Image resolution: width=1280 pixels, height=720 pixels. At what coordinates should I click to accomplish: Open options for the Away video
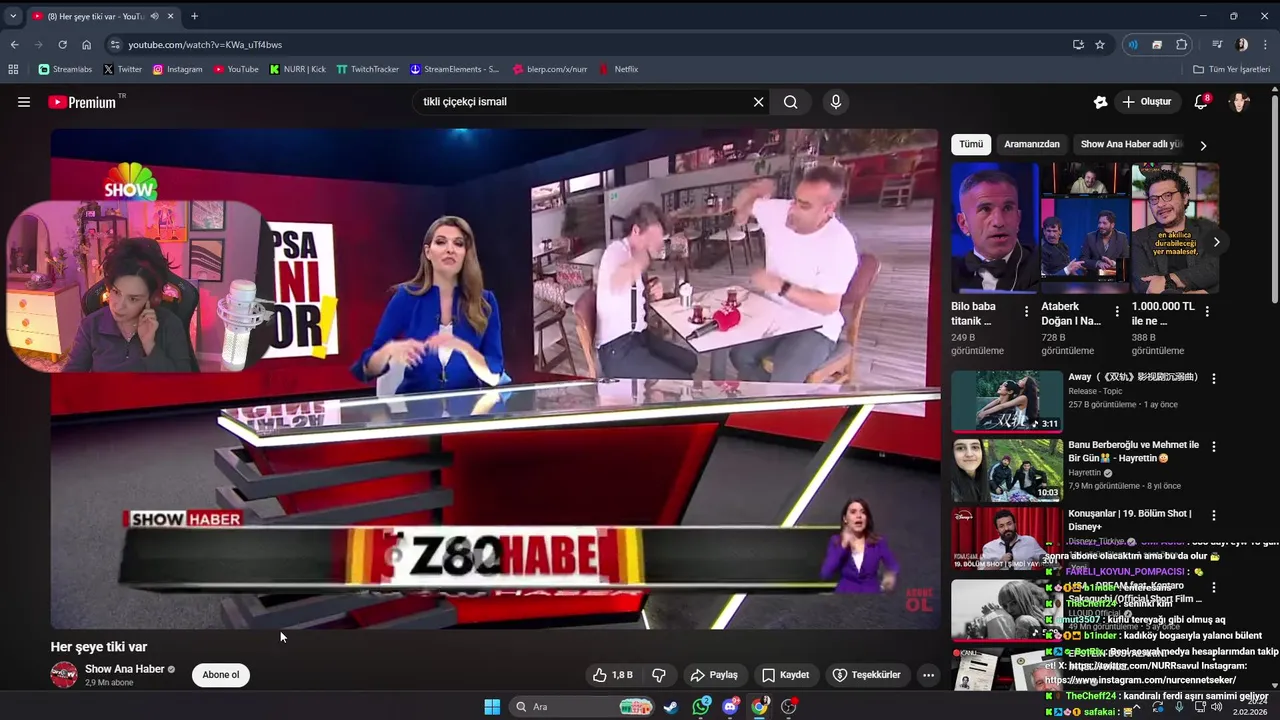tap(1214, 379)
